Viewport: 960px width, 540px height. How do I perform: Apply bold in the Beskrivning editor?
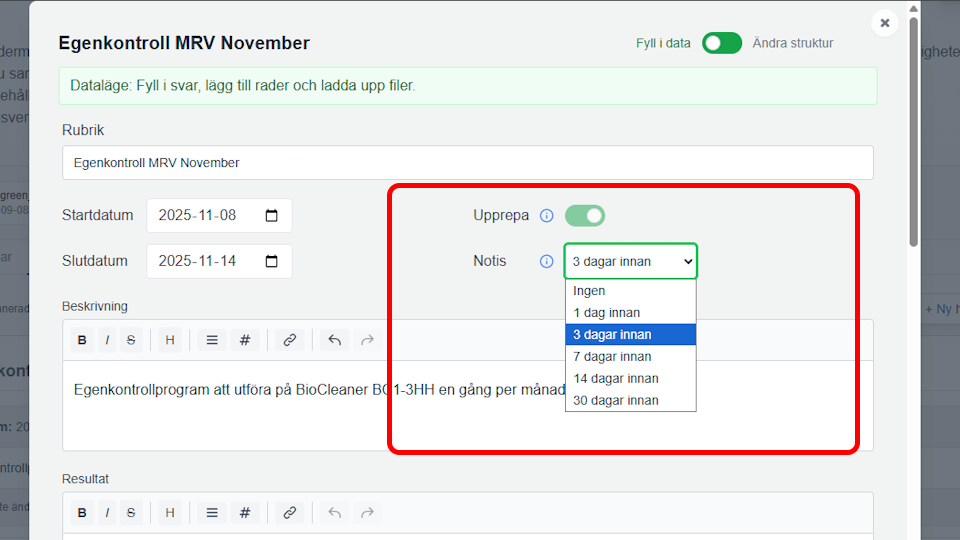82,340
